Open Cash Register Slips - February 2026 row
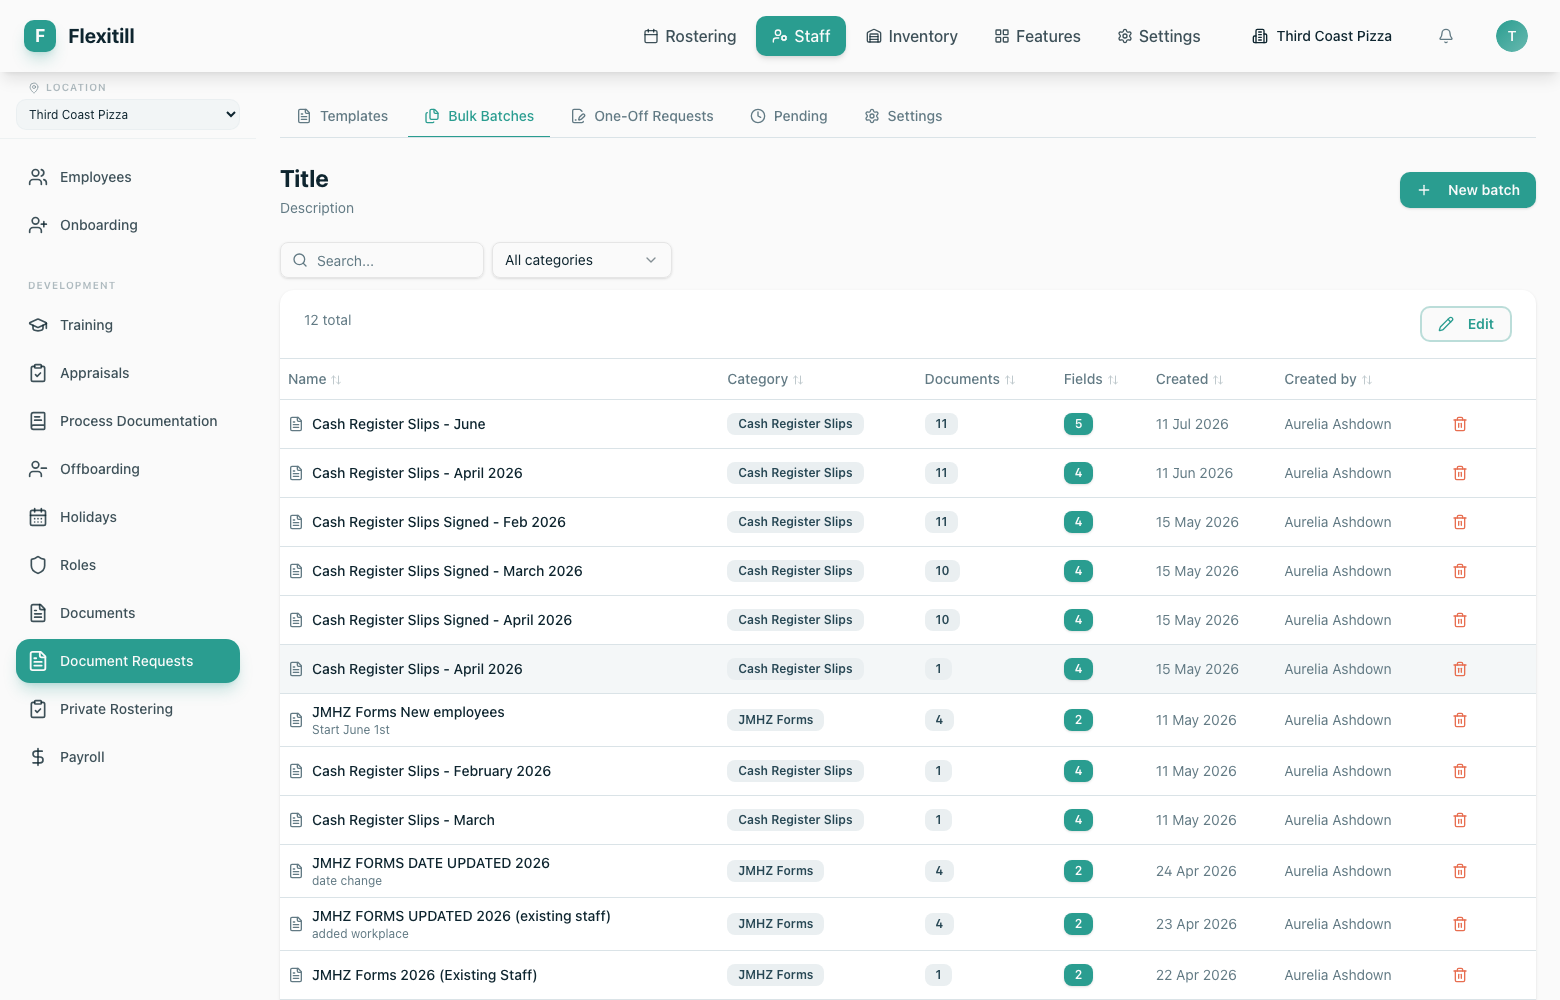The height and width of the screenshot is (1000, 1560). click(907, 771)
